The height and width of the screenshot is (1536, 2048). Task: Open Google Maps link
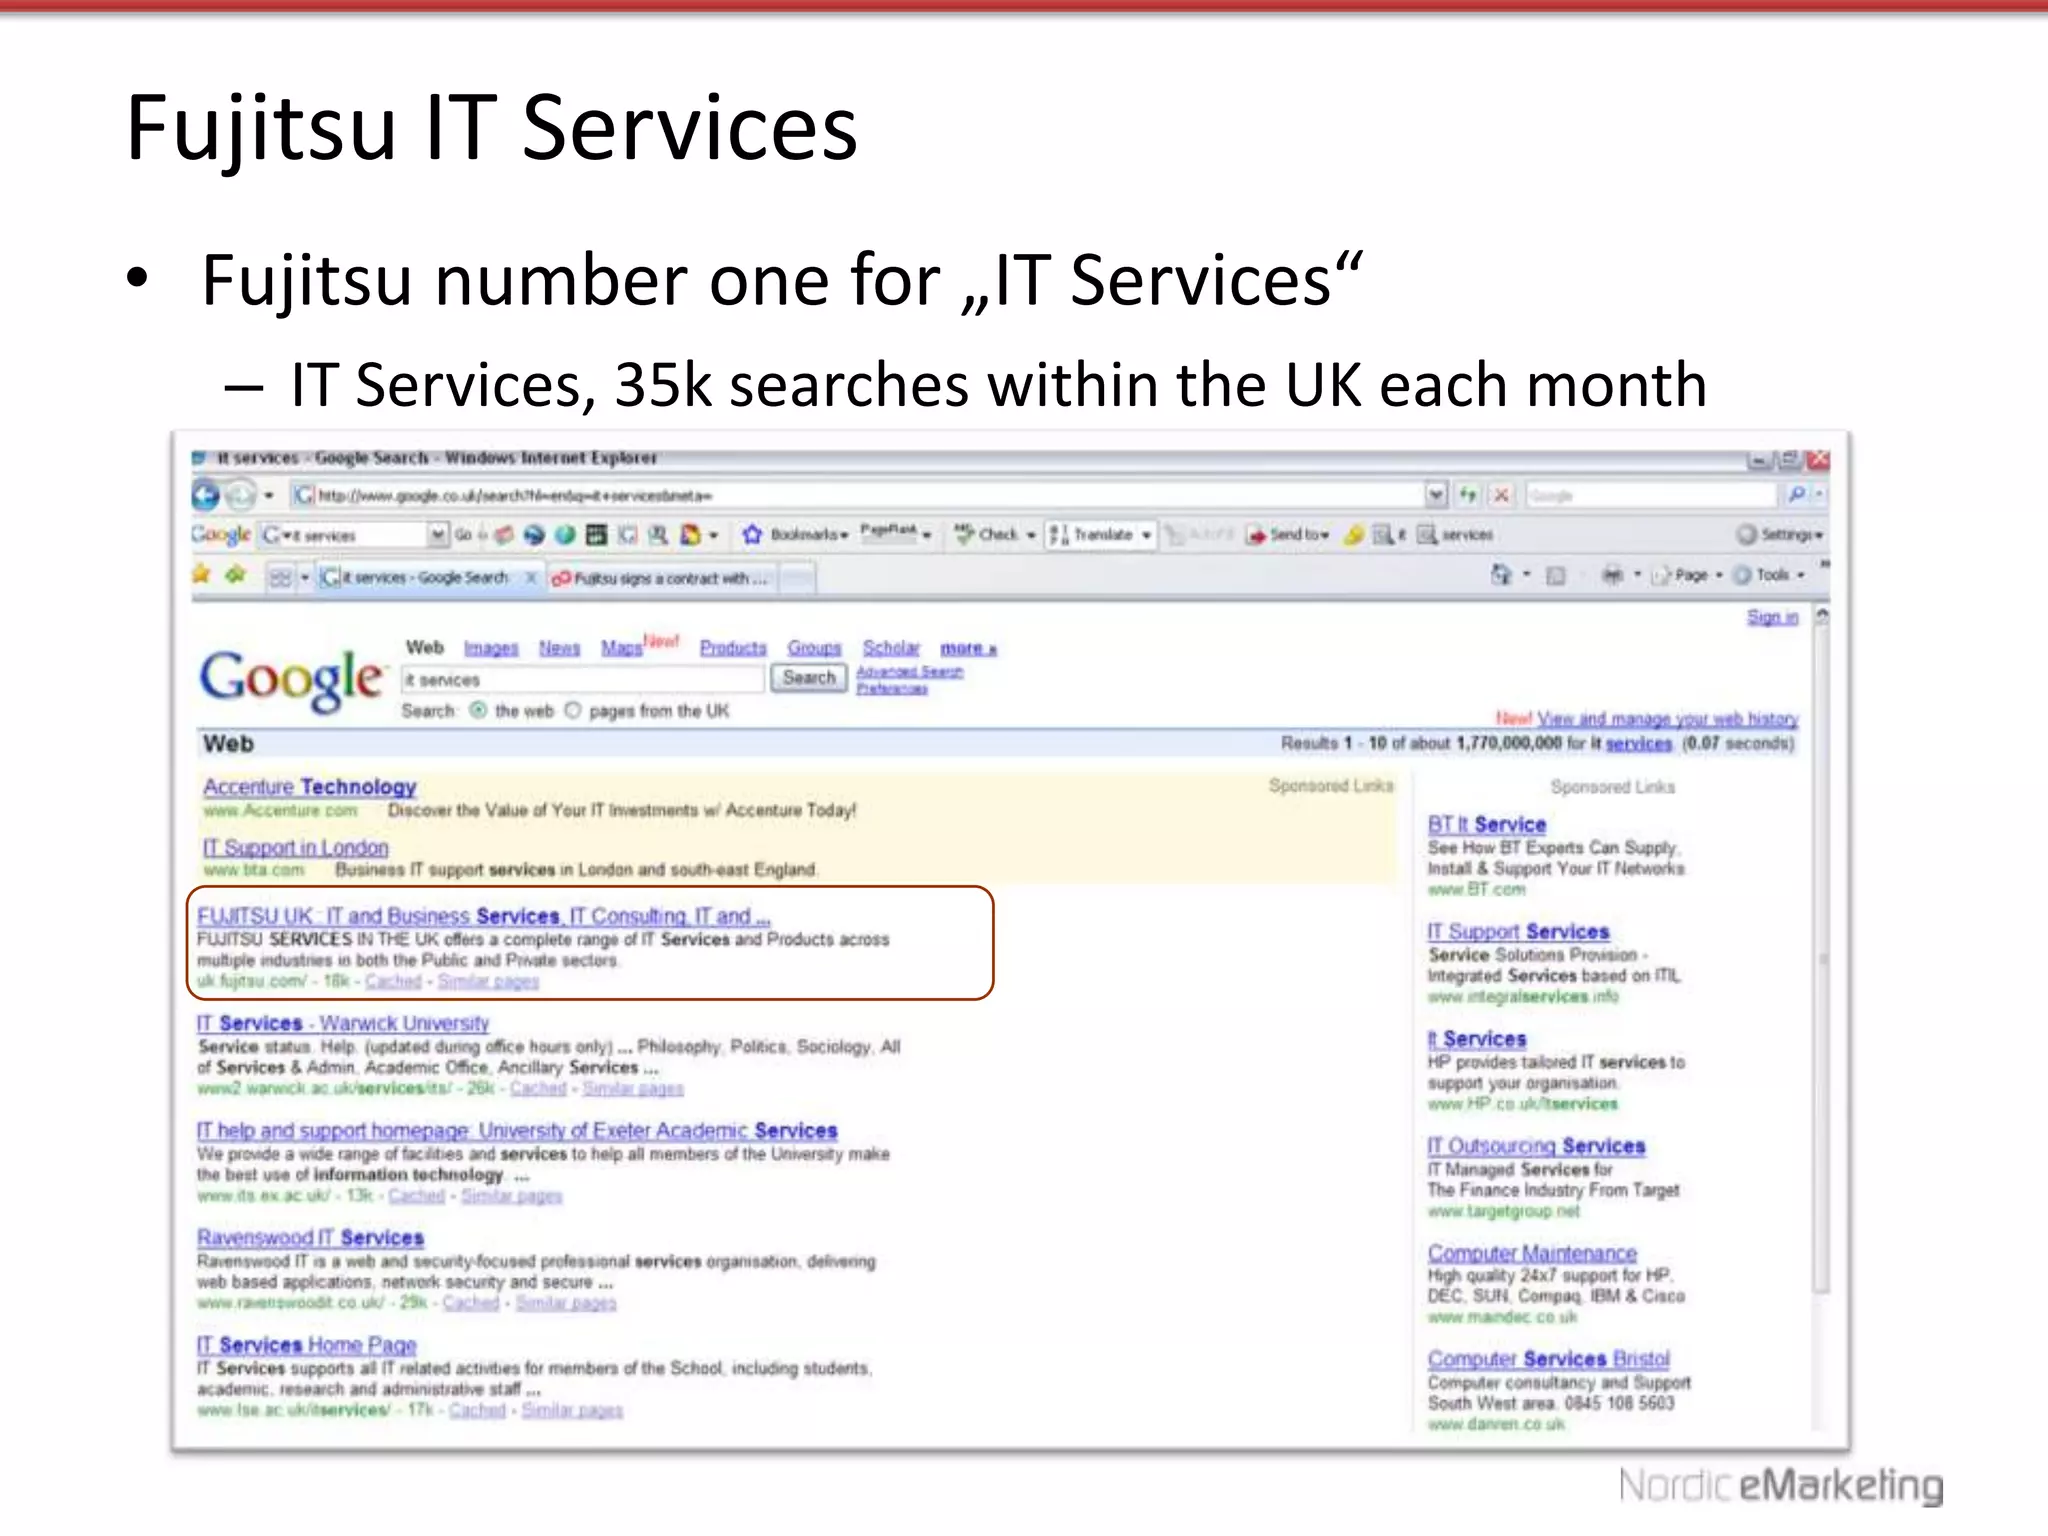(x=621, y=648)
